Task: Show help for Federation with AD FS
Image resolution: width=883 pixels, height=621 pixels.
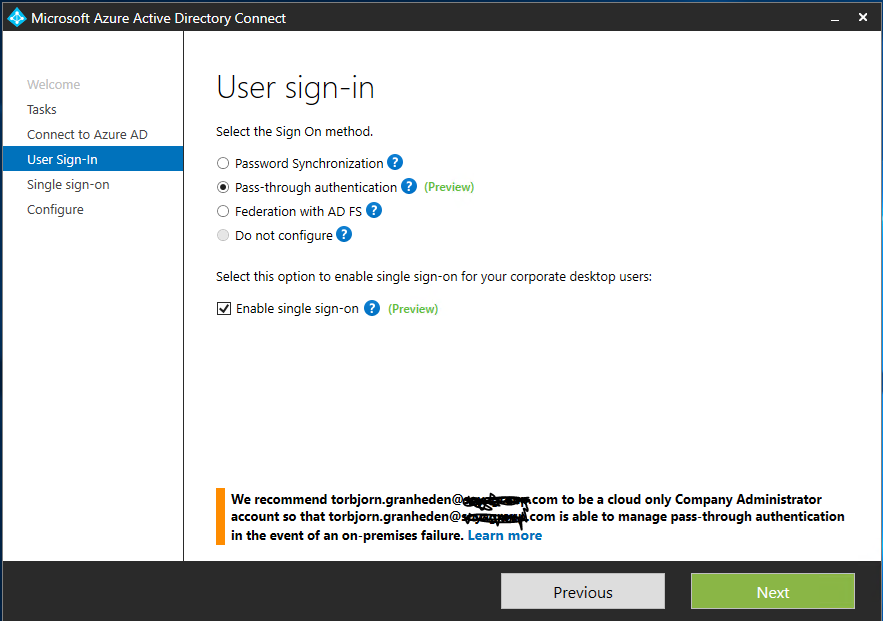Action: click(x=374, y=211)
